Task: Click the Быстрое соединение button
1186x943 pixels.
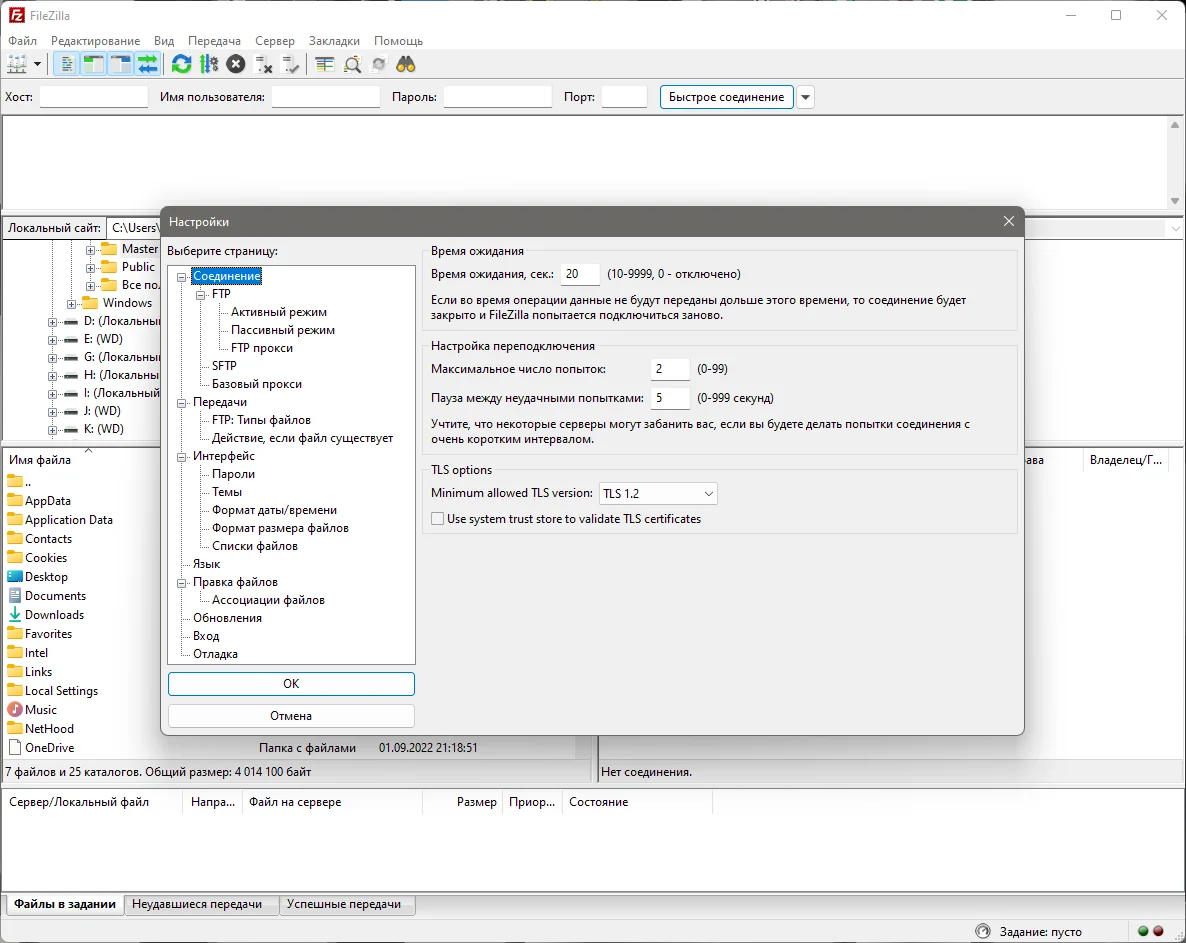Action: coord(727,97)
